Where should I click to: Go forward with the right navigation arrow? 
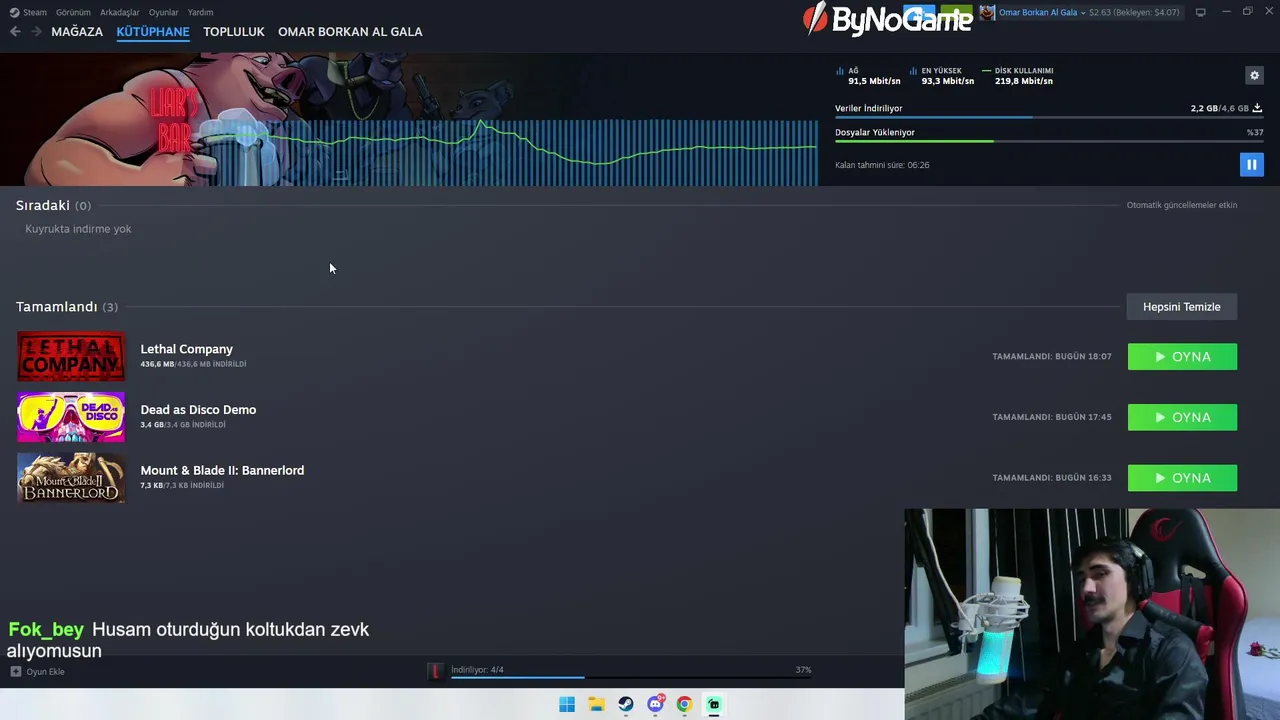point(37,32)
